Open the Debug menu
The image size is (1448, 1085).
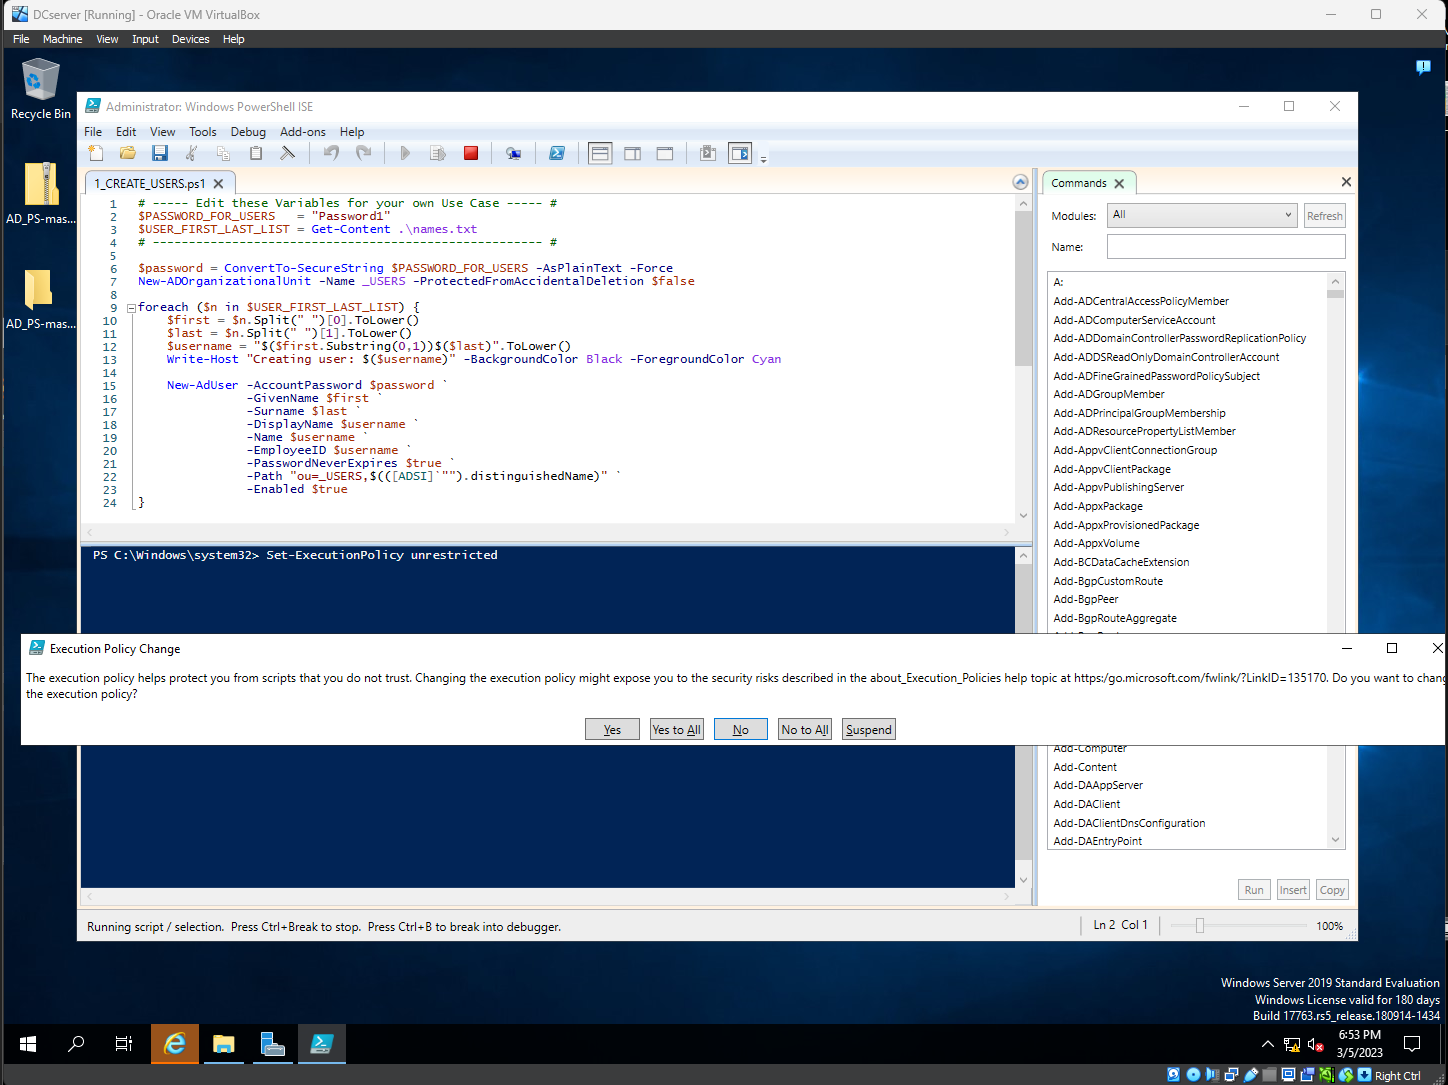(248, 131)
